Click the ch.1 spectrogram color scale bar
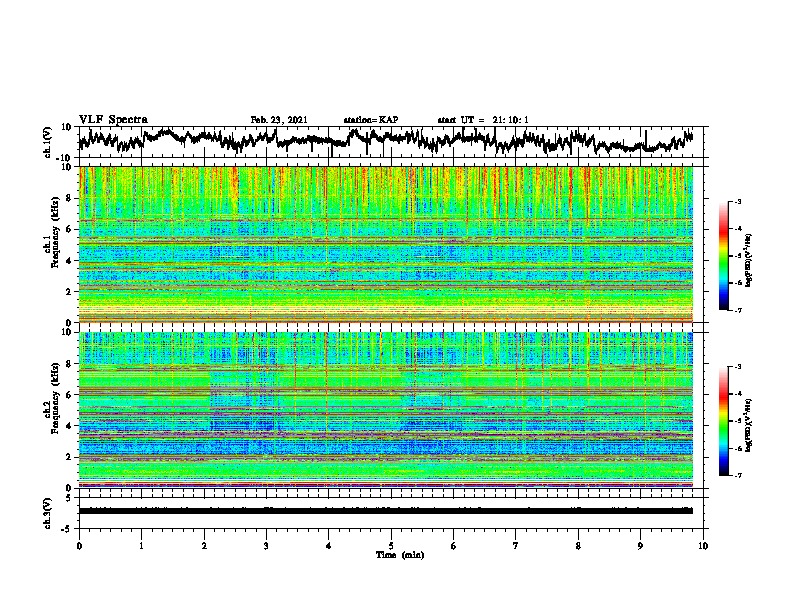Image resolution: width=792 pixels, height=612 pixels. [x=723, y=256]
